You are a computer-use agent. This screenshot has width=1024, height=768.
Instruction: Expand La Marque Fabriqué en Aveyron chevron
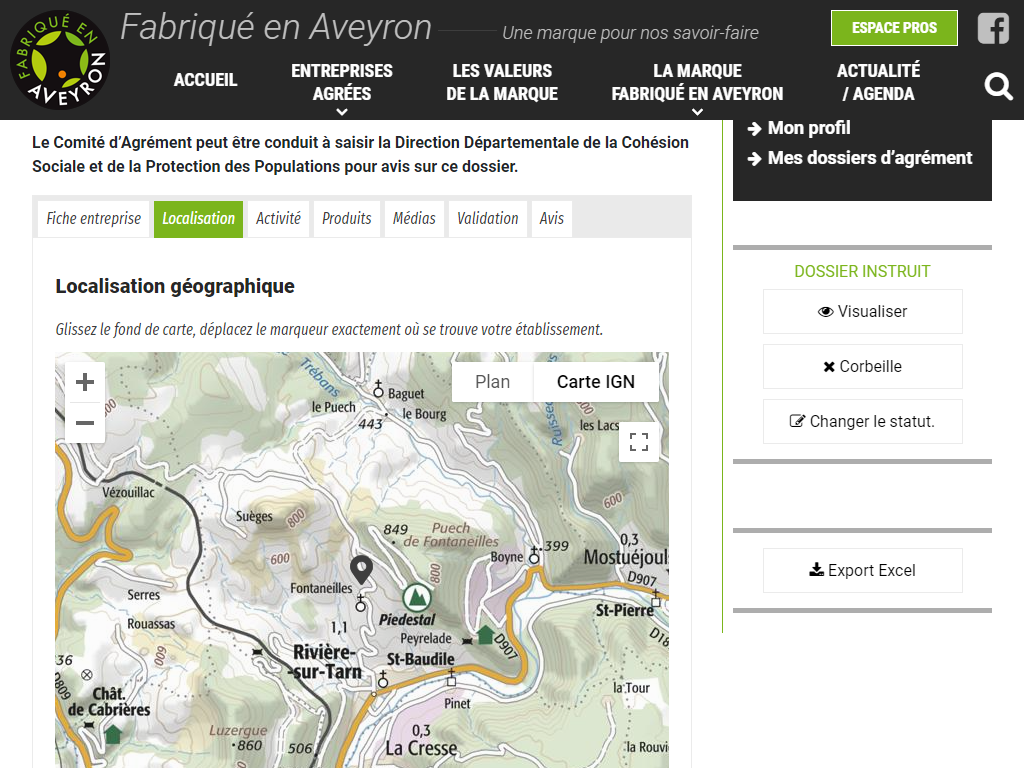click(697, 112)
